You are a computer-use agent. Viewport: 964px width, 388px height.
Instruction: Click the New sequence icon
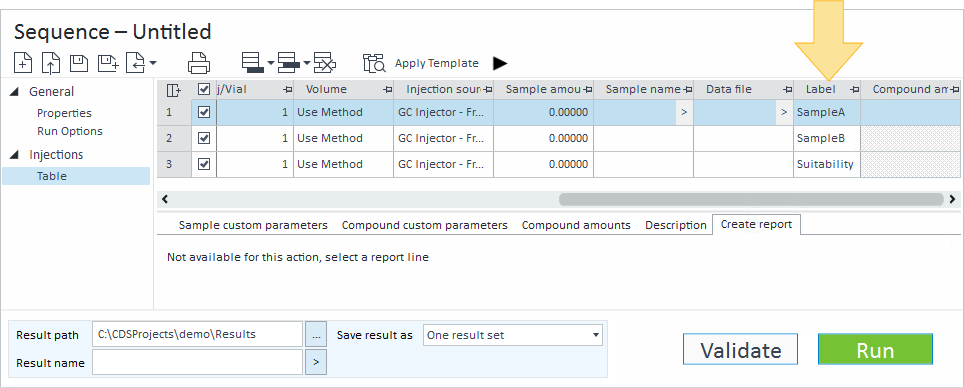pos(23,63)
